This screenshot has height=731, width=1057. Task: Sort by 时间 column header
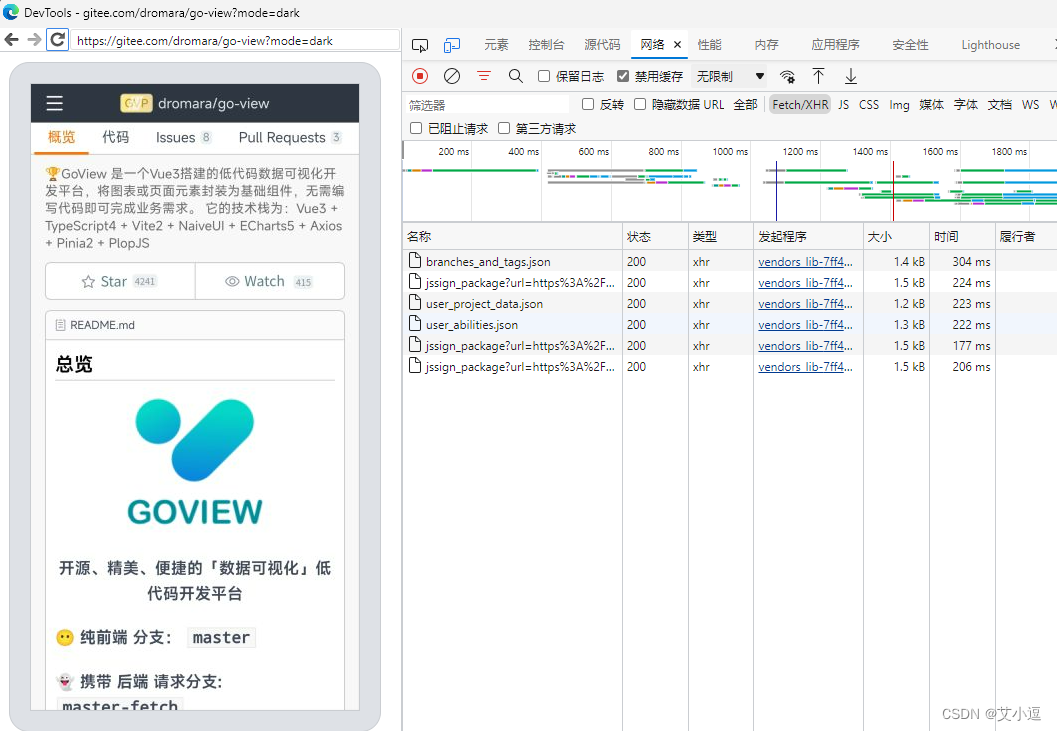962,236
